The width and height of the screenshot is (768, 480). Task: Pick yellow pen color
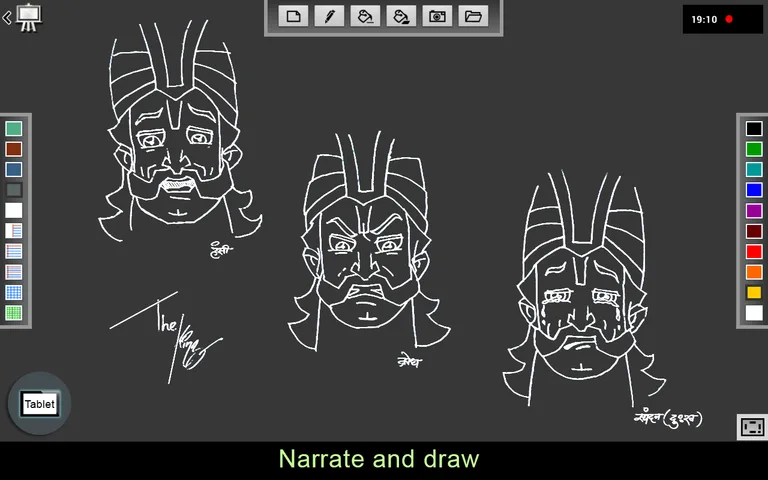pyautogui.click(x=754, y=292)
